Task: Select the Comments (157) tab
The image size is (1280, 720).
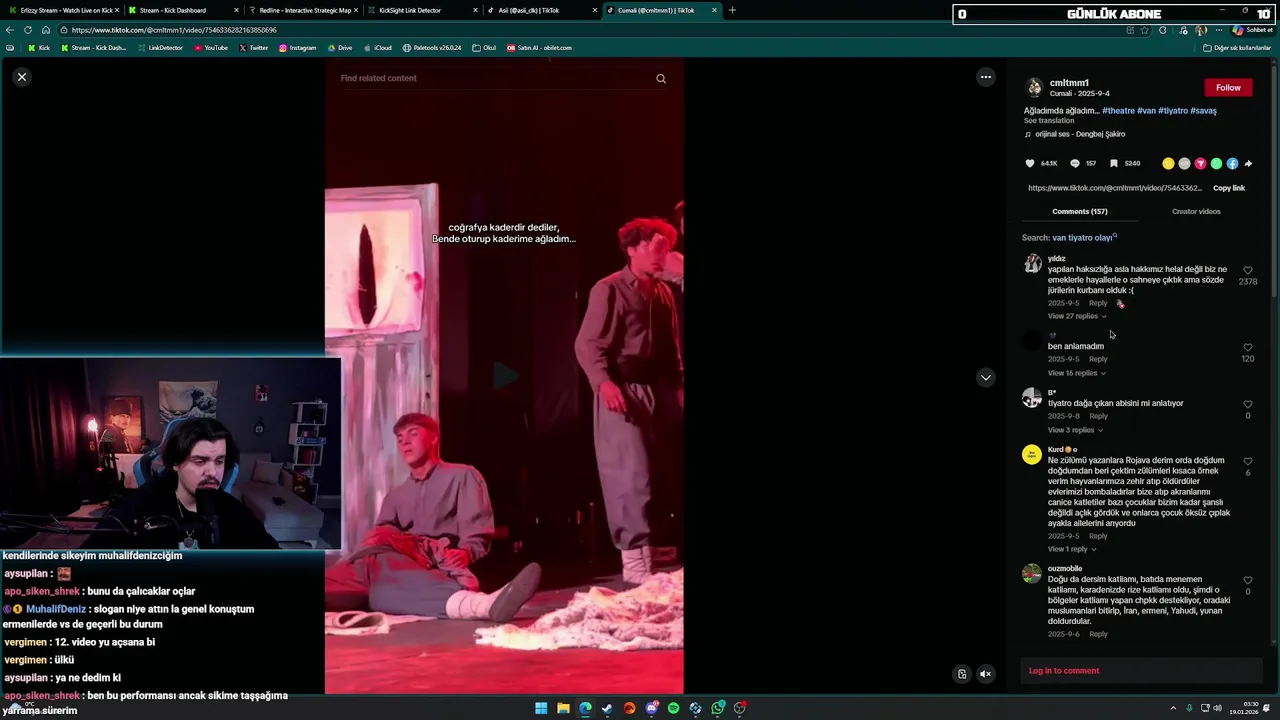Action: [x=1079, y=211]
